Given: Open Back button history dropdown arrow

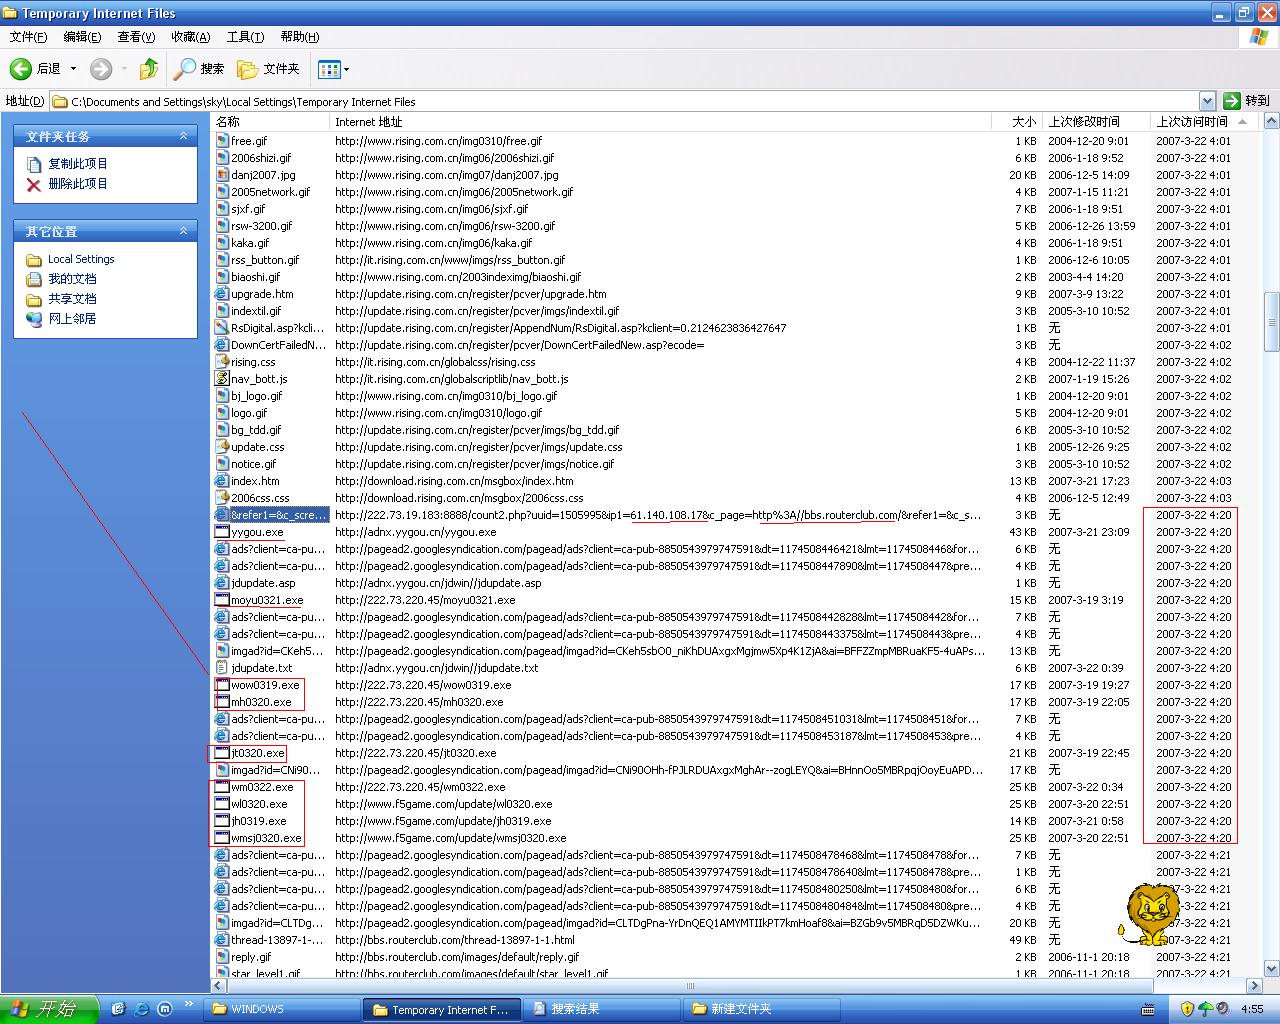Looking at the screenshot, I should point(72,69).
